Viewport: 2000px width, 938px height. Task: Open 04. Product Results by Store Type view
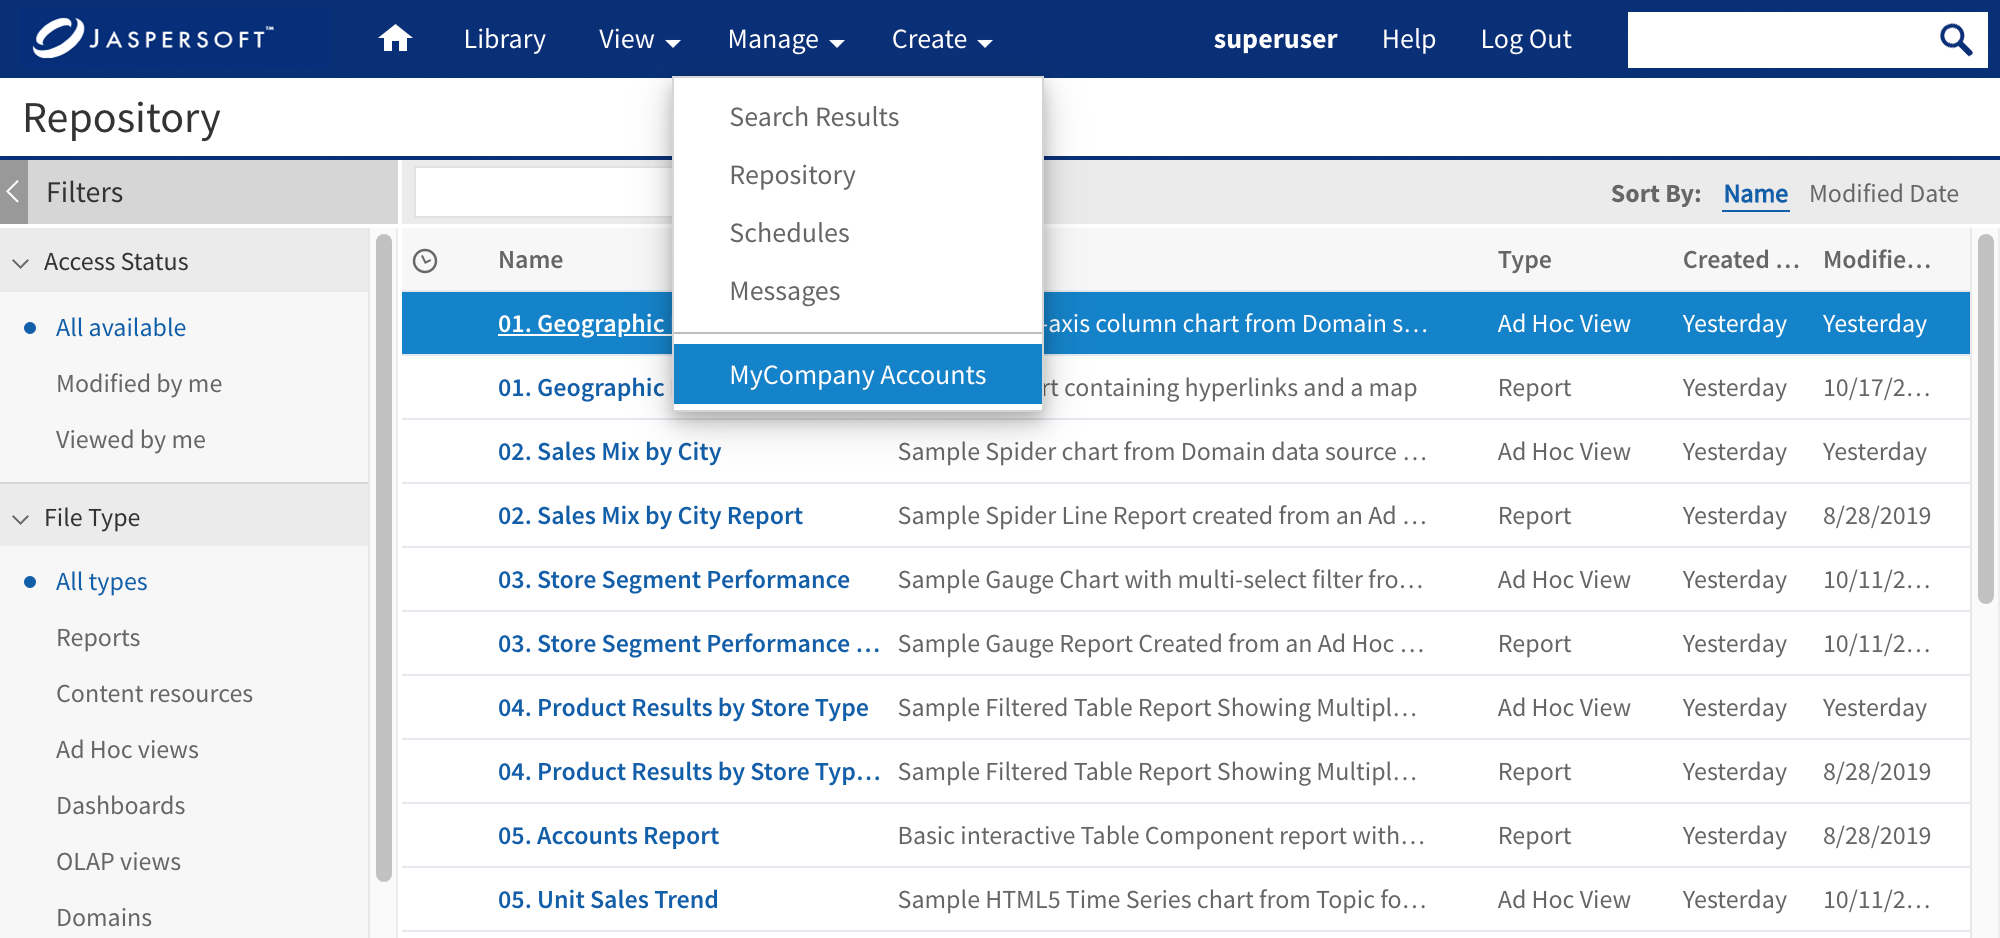click(x=683, y=707)
